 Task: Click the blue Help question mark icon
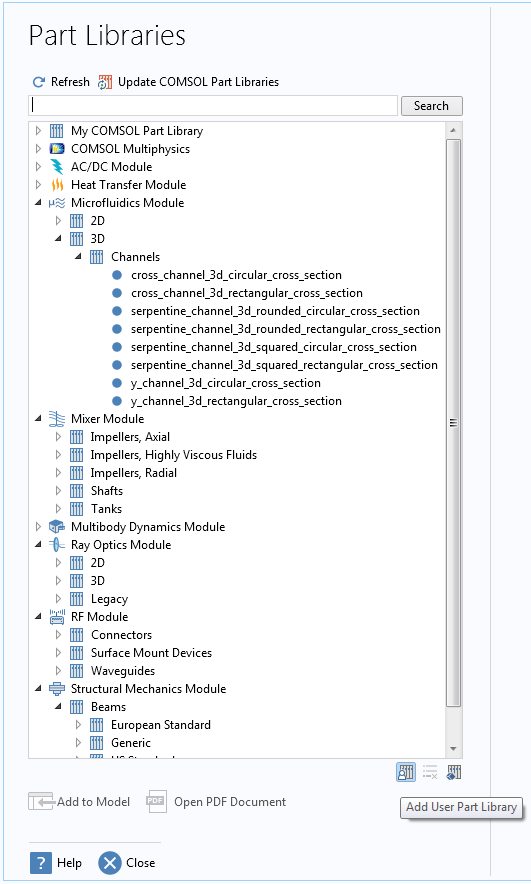pos(41,863)
